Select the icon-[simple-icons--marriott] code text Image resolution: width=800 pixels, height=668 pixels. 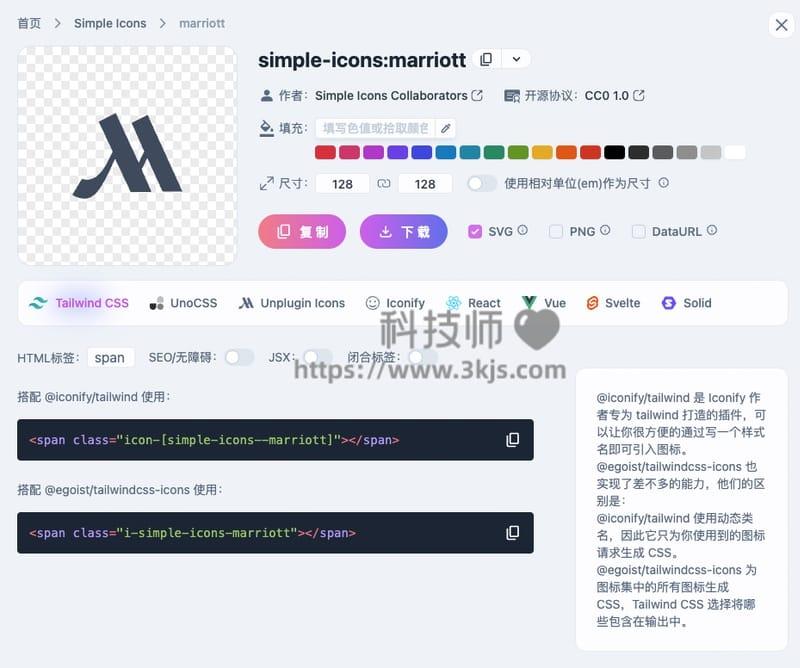coord(214,440)
